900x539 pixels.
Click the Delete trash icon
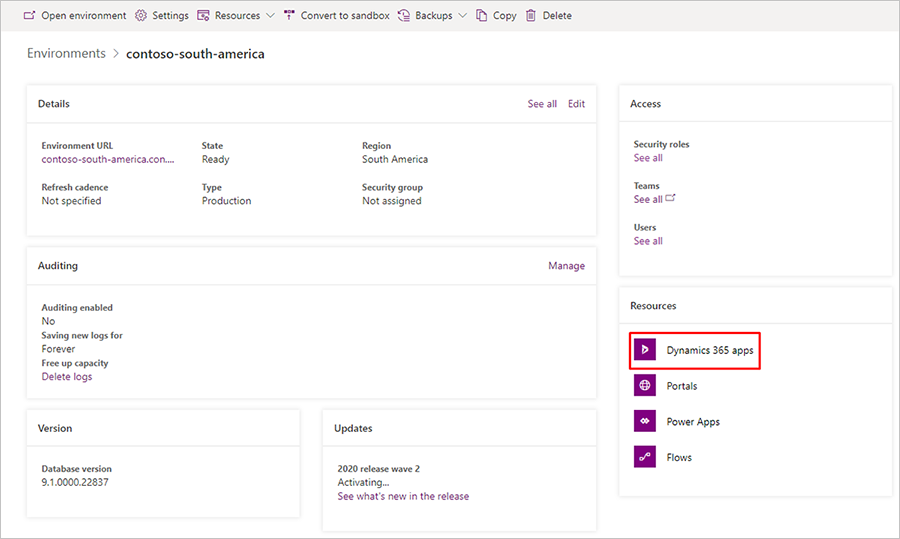point(531,15)
